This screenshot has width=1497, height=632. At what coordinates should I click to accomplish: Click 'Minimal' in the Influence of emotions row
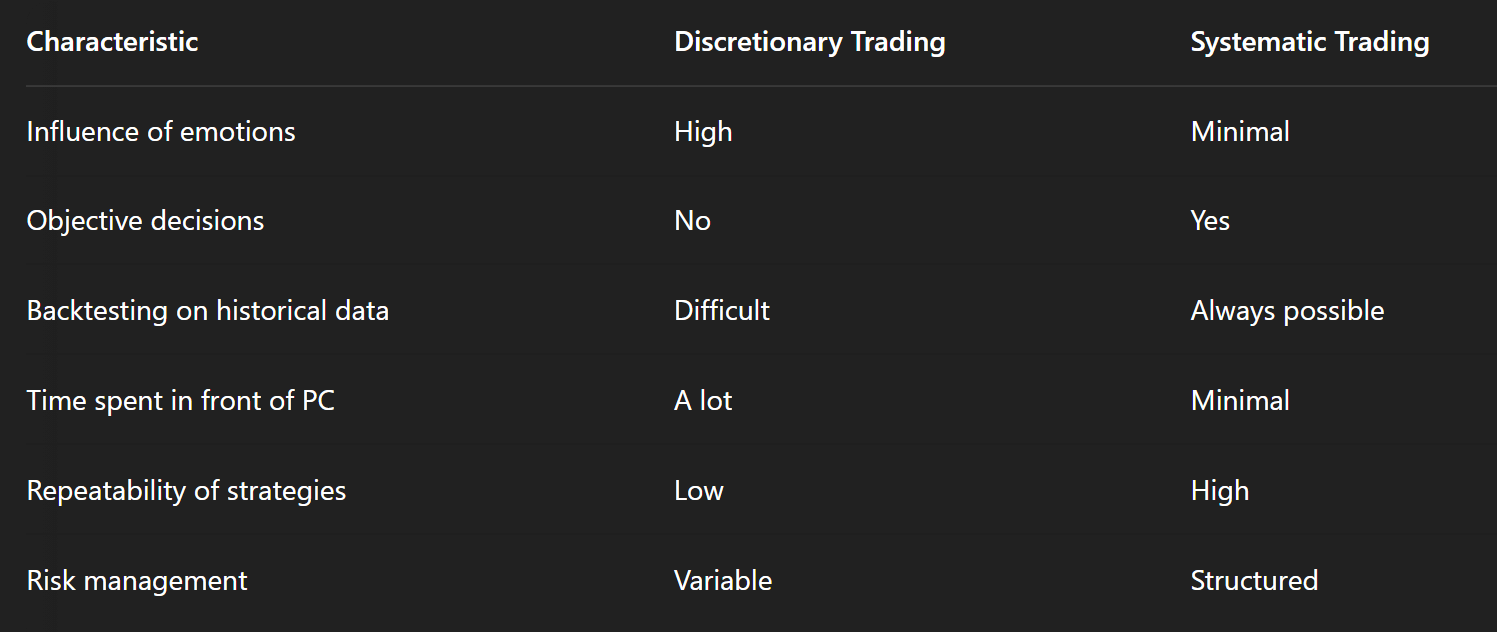click(1240, 132)
